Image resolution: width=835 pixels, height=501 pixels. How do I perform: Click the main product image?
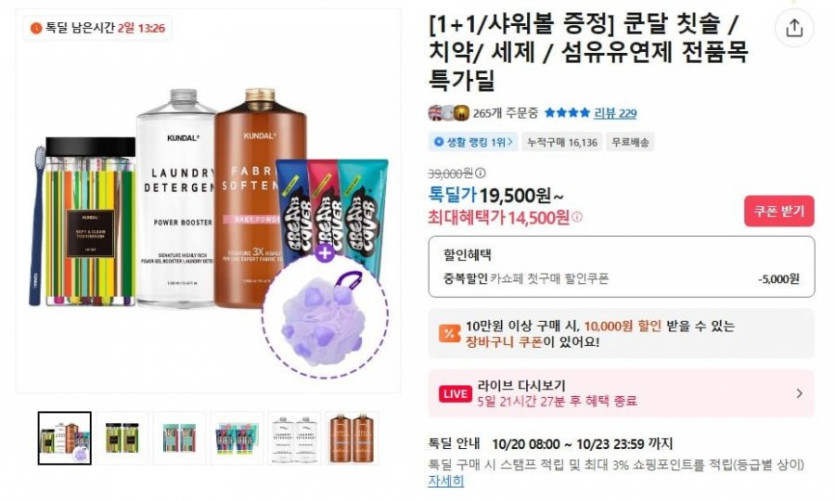[208, 201]
